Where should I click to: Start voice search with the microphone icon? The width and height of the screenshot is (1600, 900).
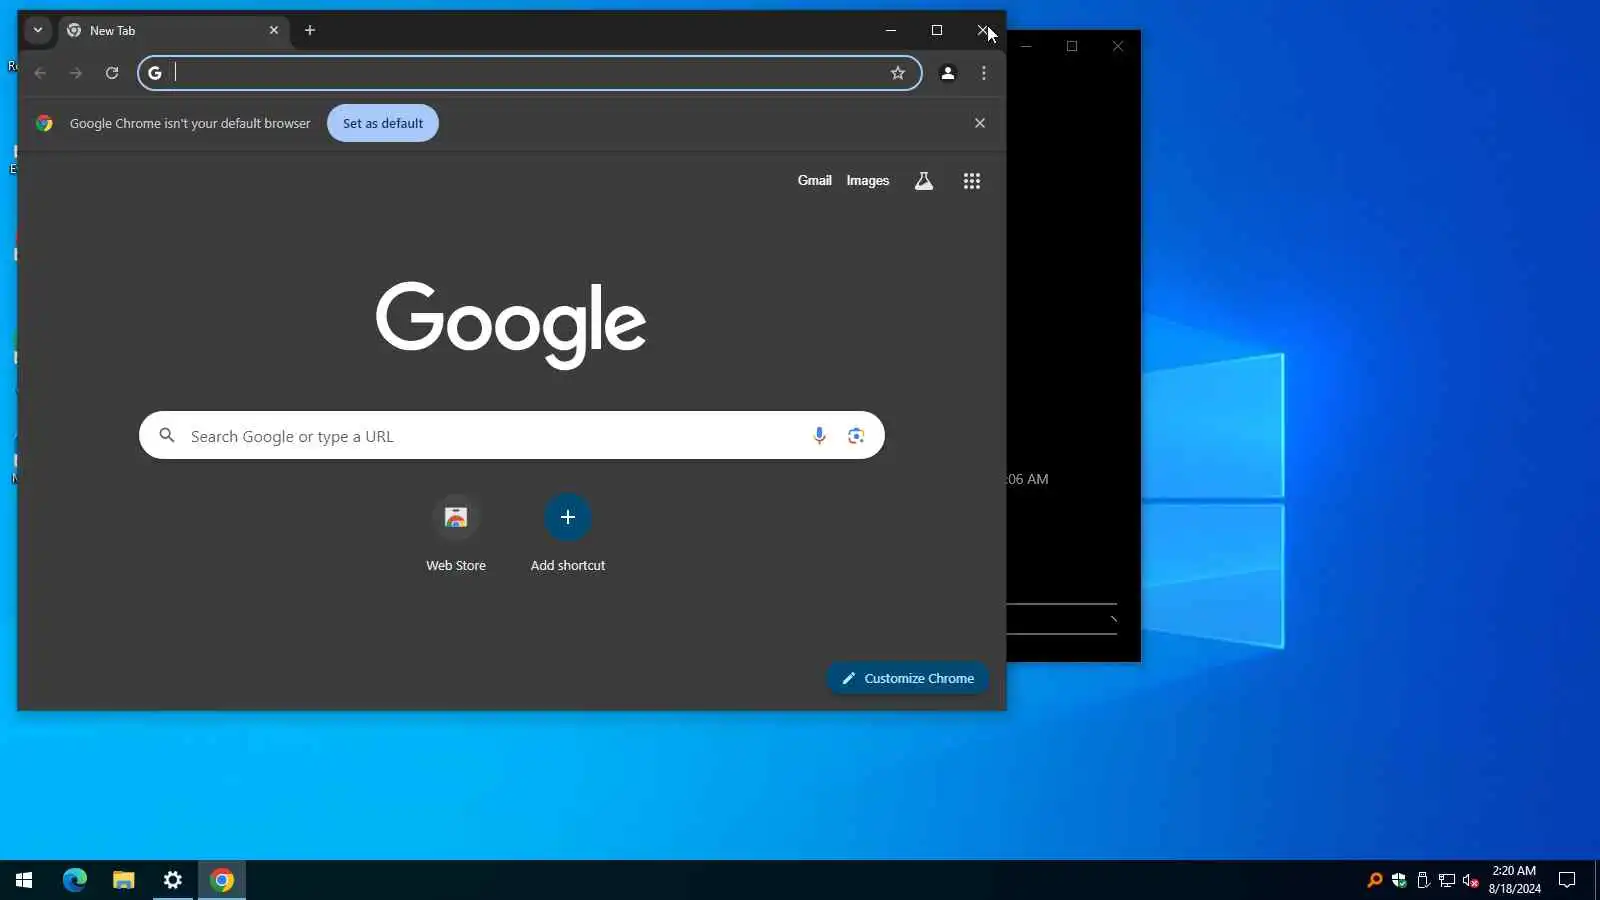click(x=819, y=436)
